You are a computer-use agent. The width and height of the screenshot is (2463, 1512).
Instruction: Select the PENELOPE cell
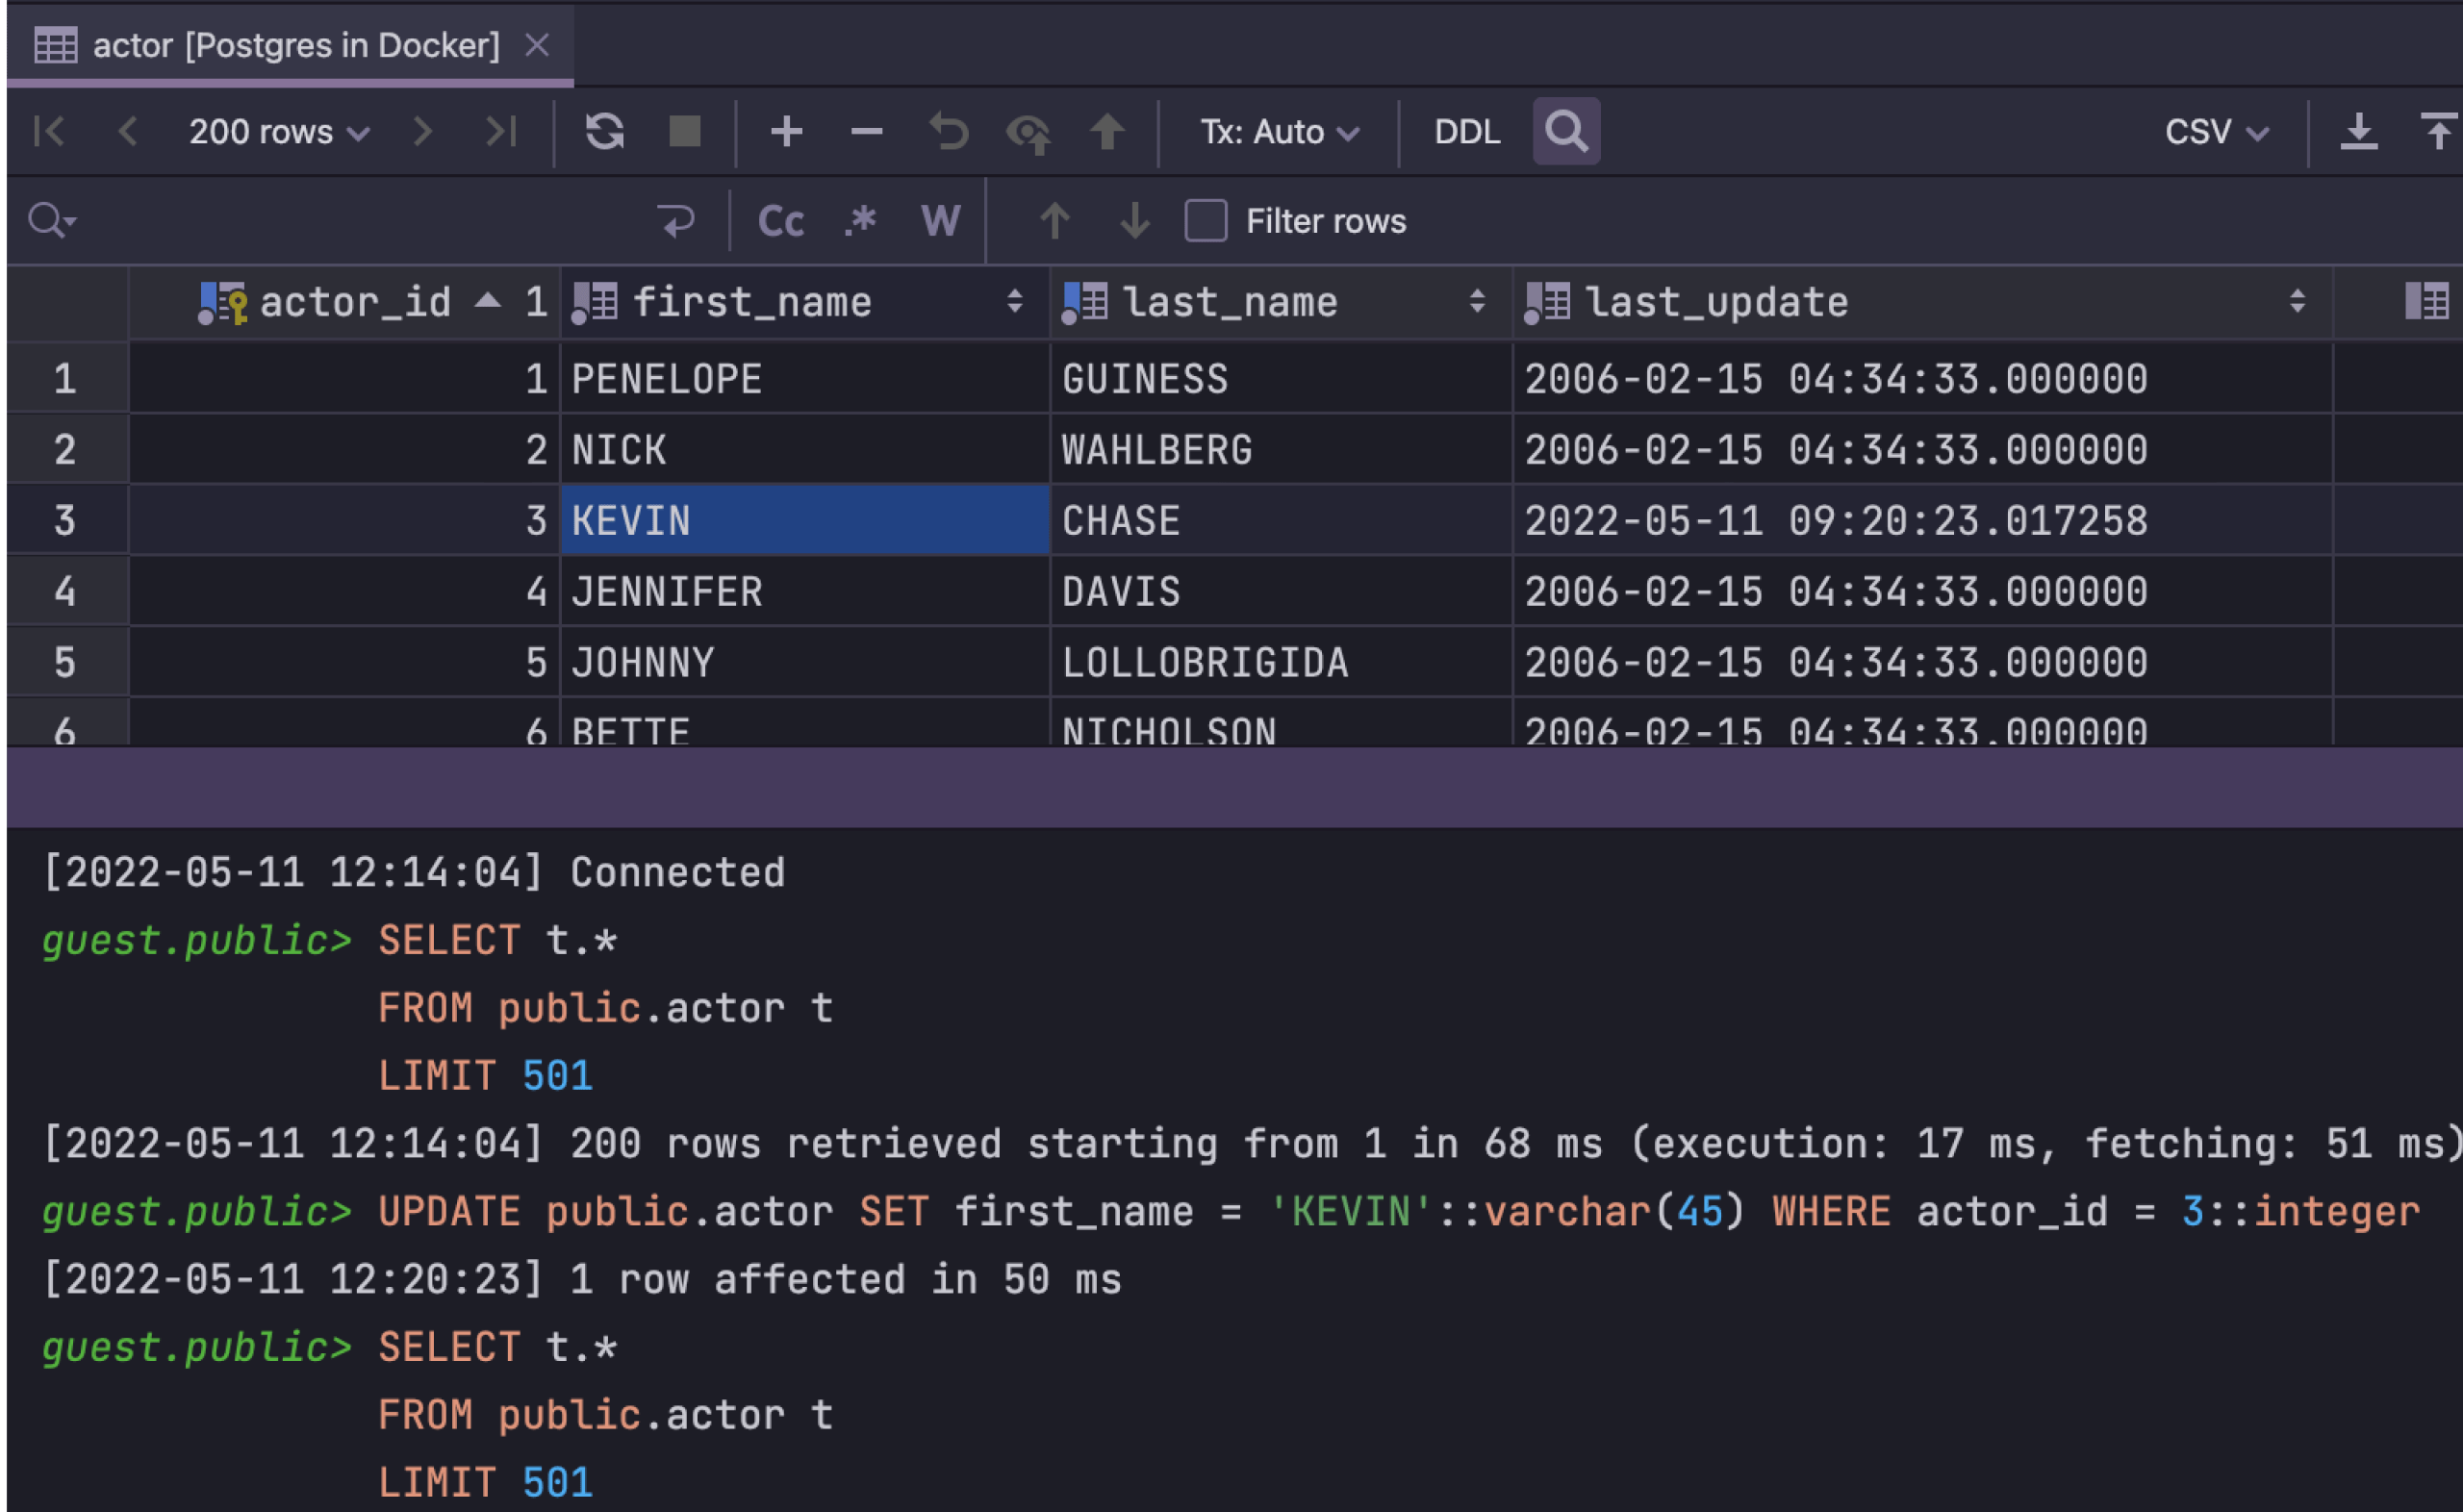coord(805,378)
